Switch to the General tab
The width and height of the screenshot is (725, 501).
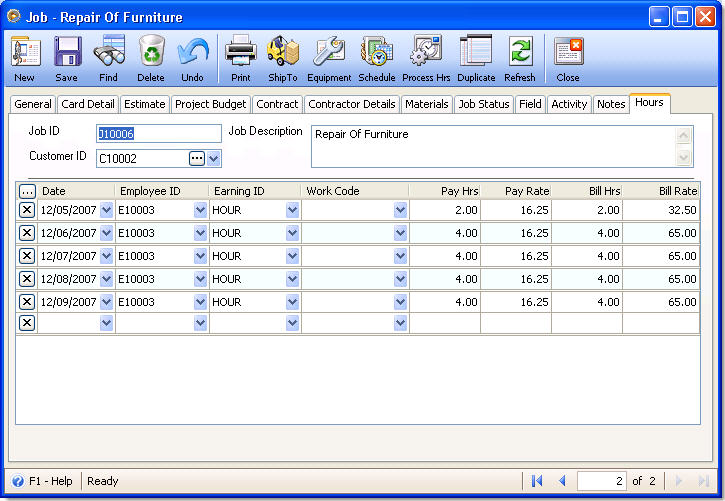click(x=32, y=104)
